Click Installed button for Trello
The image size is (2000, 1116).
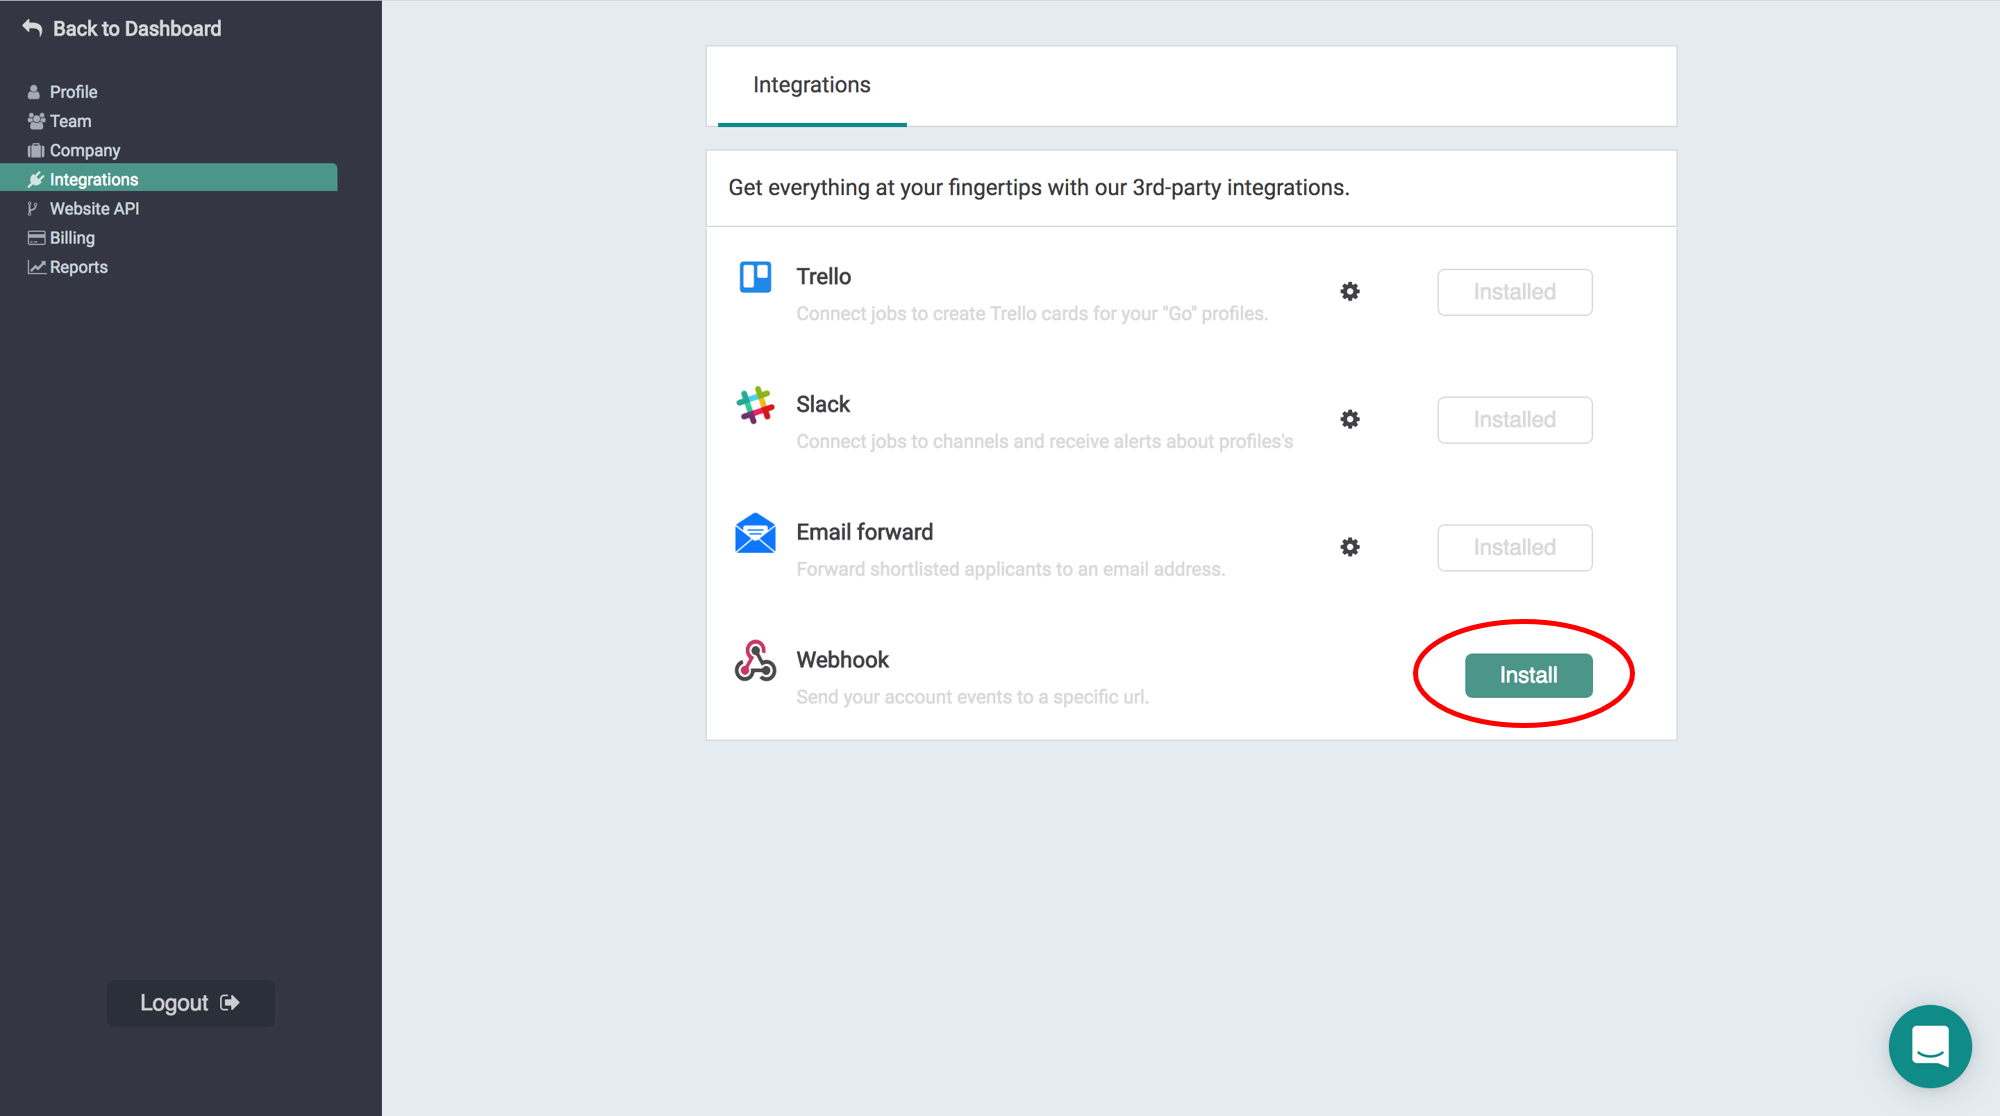point(1514,292)
